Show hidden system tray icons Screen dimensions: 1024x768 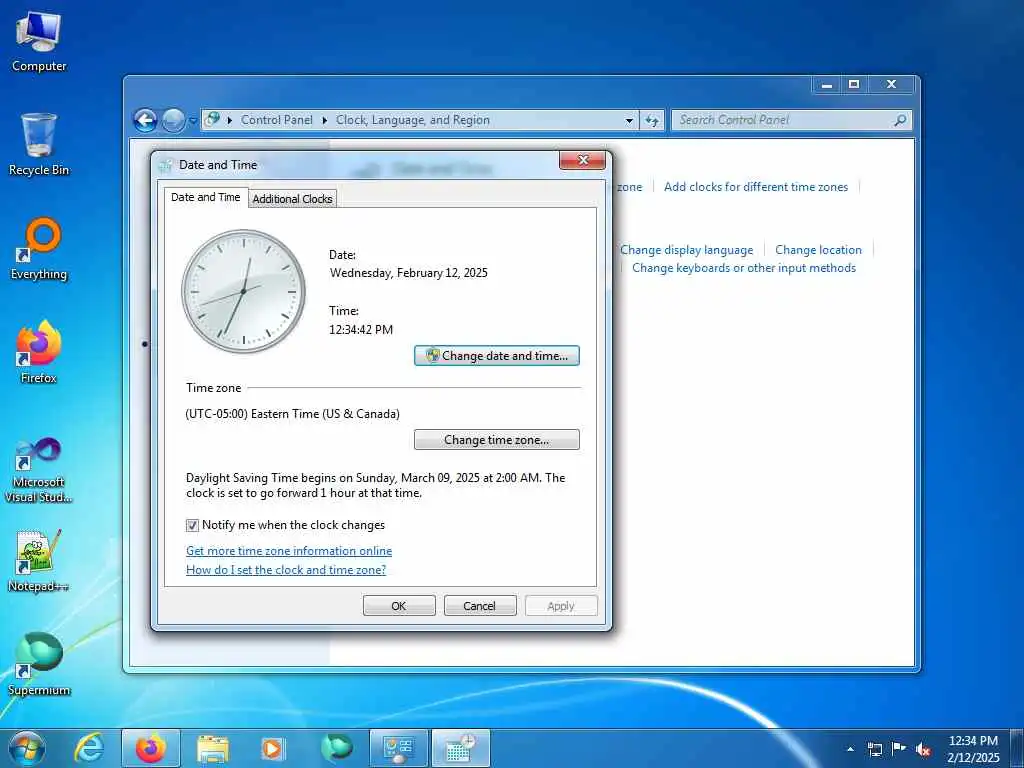pos(850,749)
